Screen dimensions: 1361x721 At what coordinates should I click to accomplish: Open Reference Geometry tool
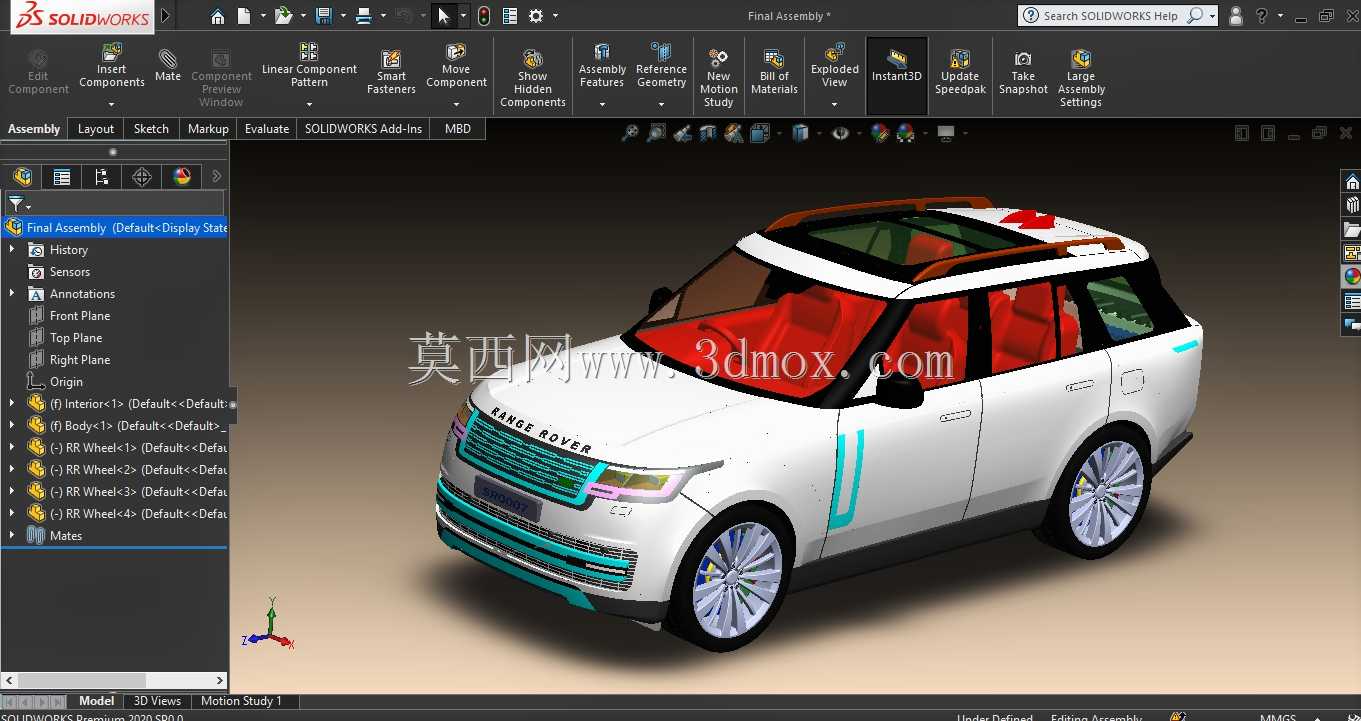(661, 65)
